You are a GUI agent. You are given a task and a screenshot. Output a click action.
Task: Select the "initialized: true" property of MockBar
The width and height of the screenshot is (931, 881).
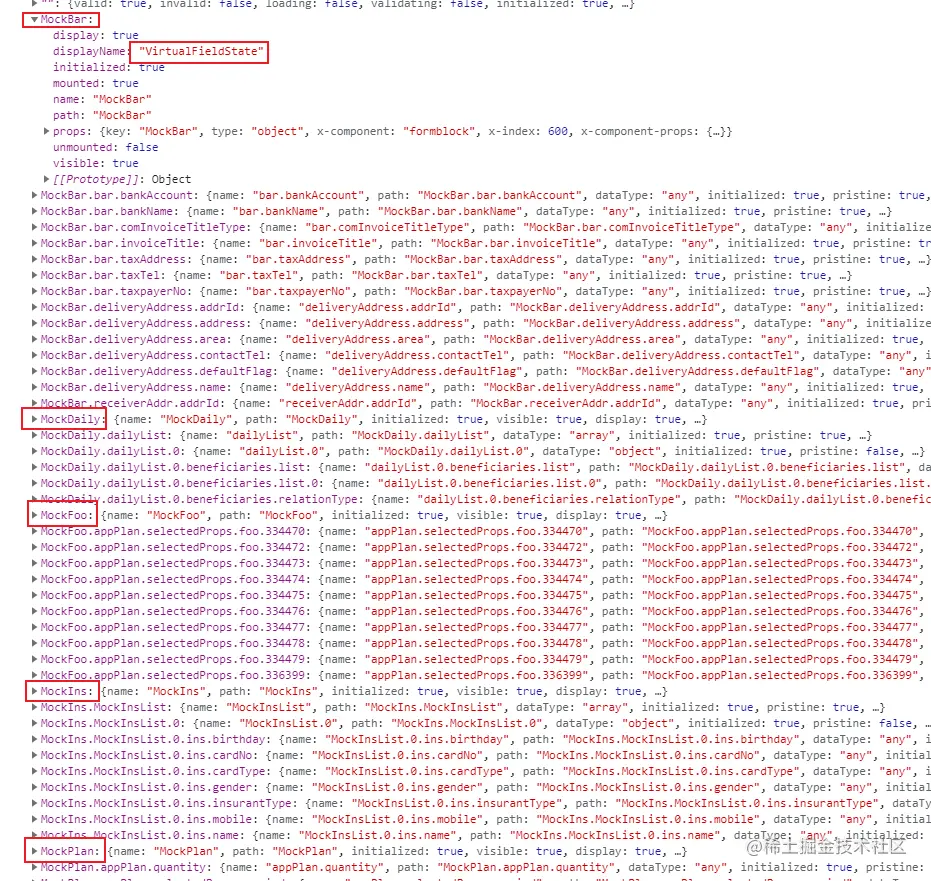tap(109, 67)
